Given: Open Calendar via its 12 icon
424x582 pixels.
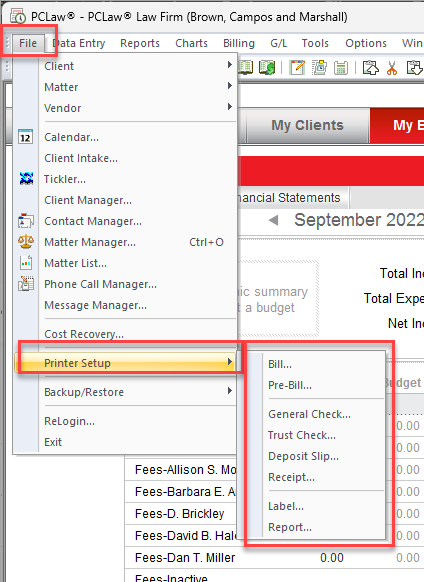Looking at the screenshot, I should pos(26,137).
